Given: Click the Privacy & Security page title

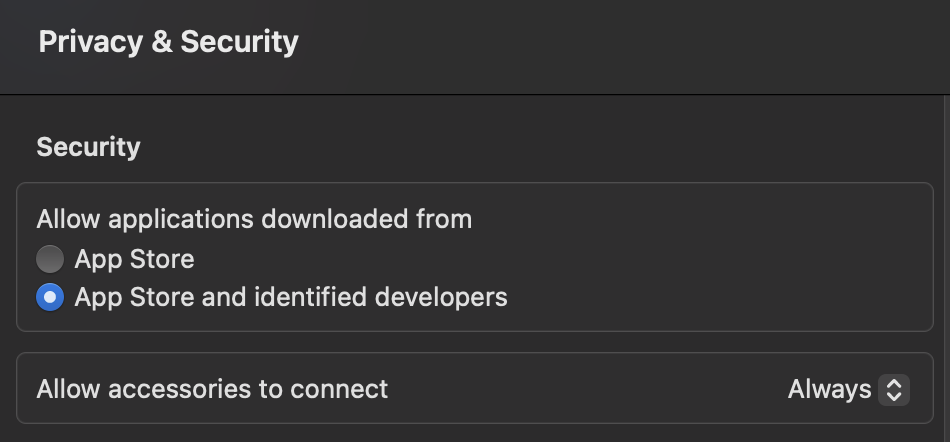Looking at the screenshot, I should [168, 42].
